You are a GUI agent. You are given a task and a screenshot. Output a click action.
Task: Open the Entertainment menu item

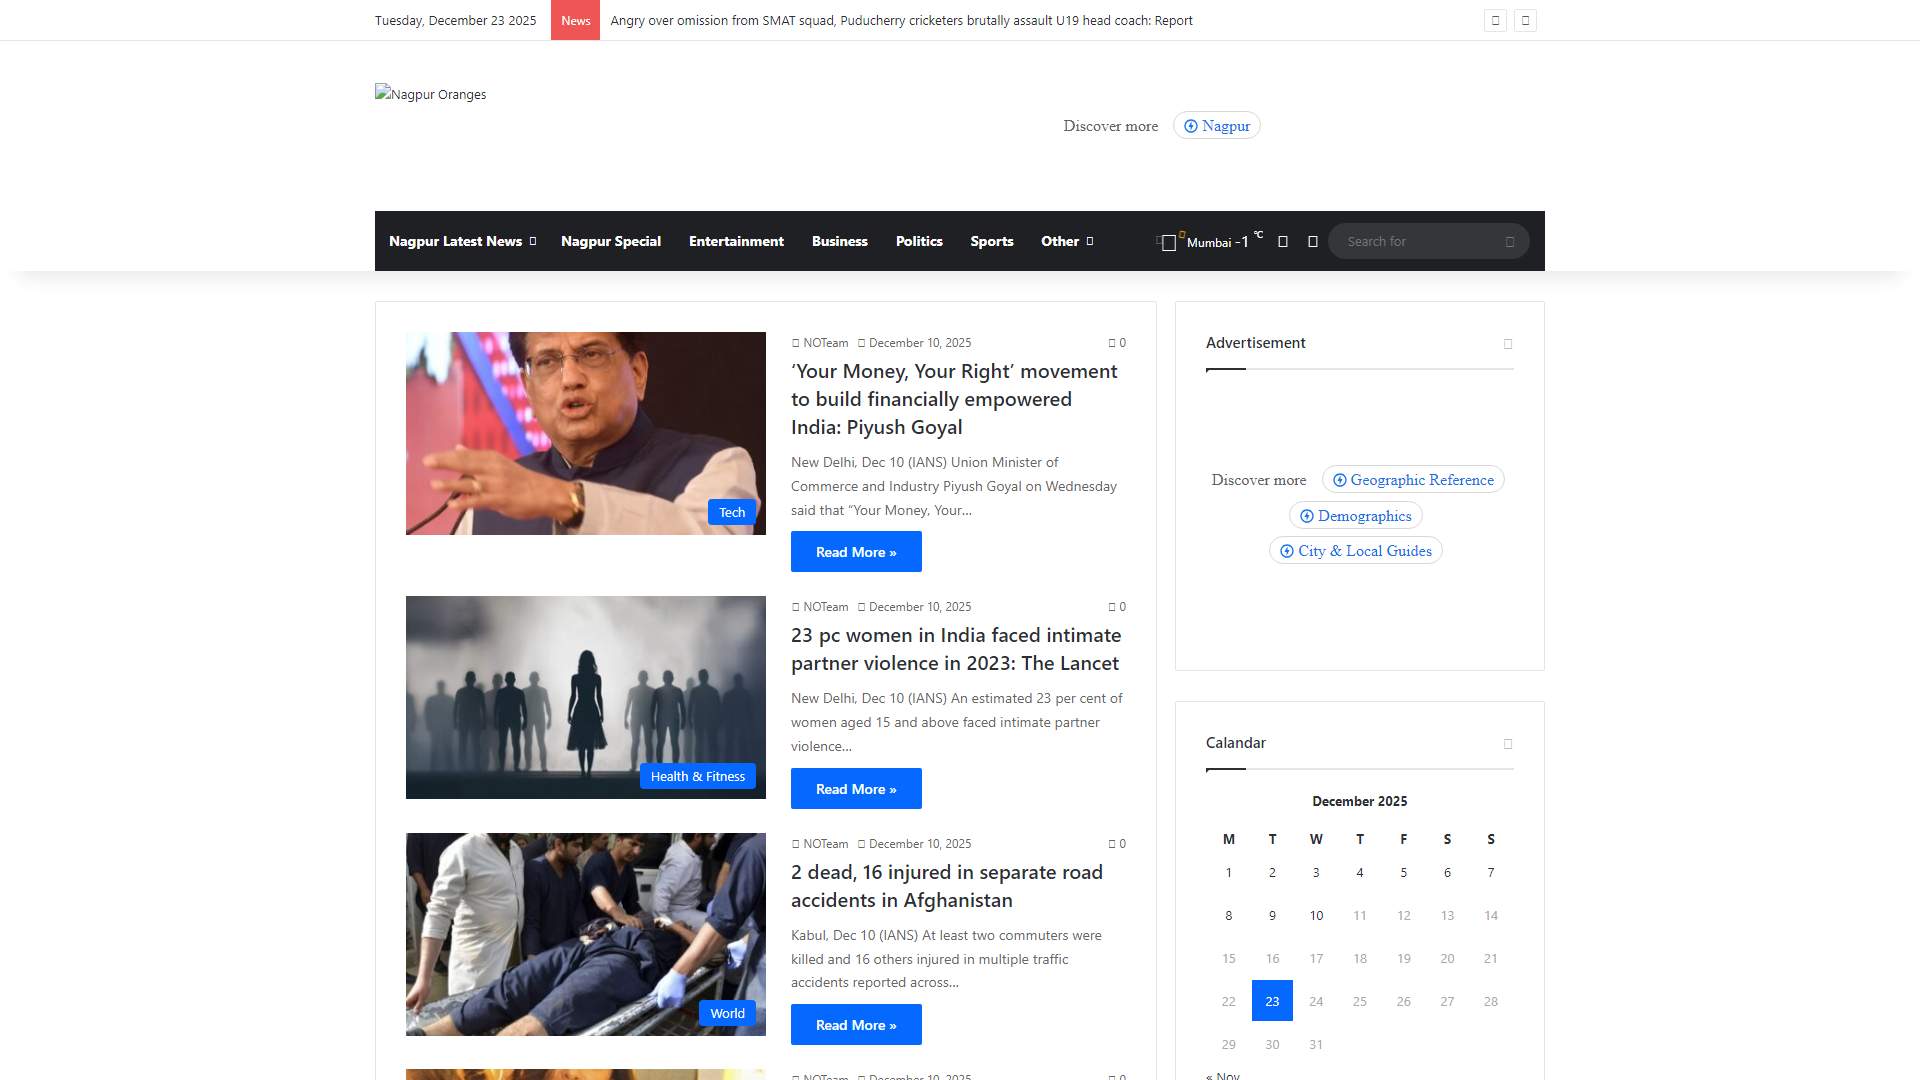[736, 241]
